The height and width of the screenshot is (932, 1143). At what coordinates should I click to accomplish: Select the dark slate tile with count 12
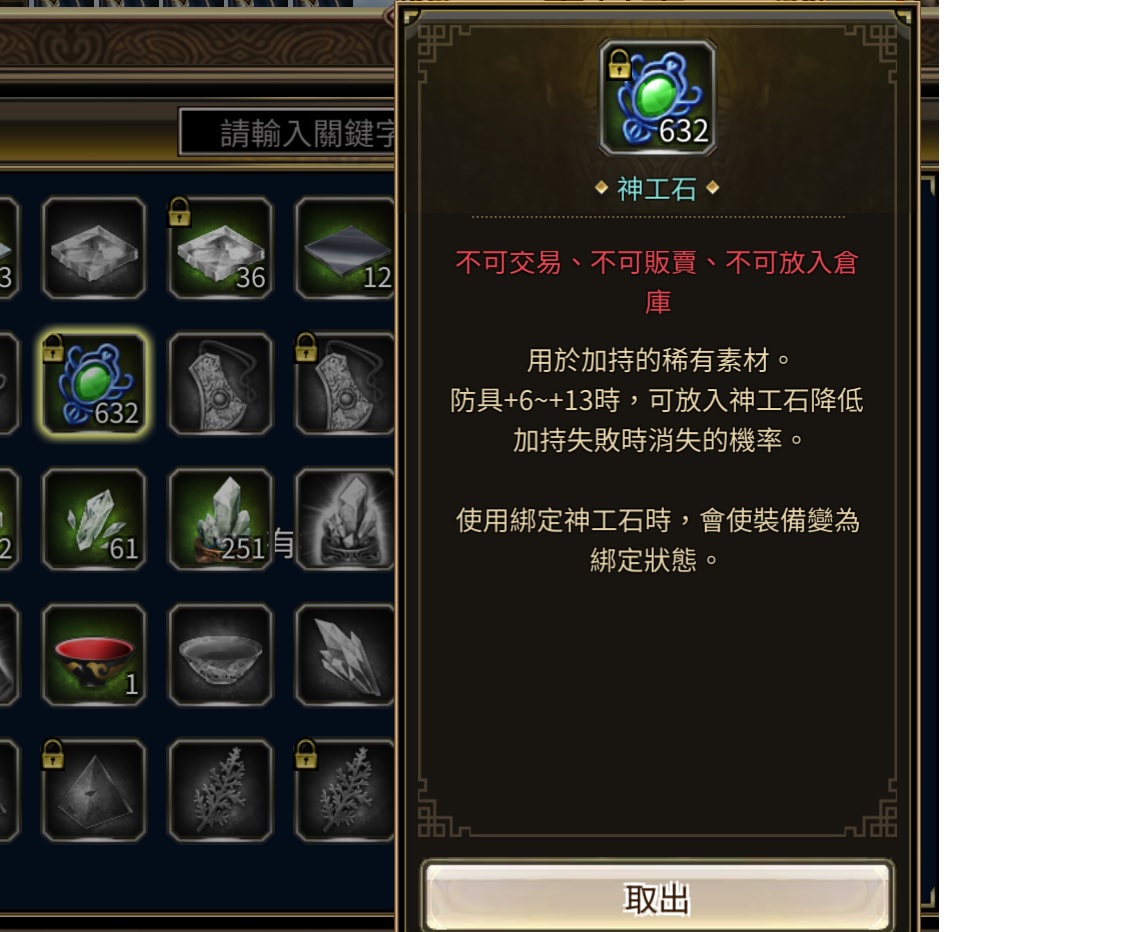click(x=346, y=248)
